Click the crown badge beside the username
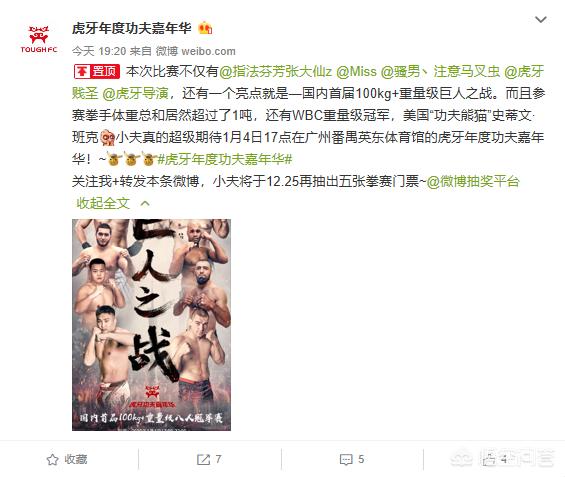The width and height of the screenshot is (565, 477). coord(205,28)
